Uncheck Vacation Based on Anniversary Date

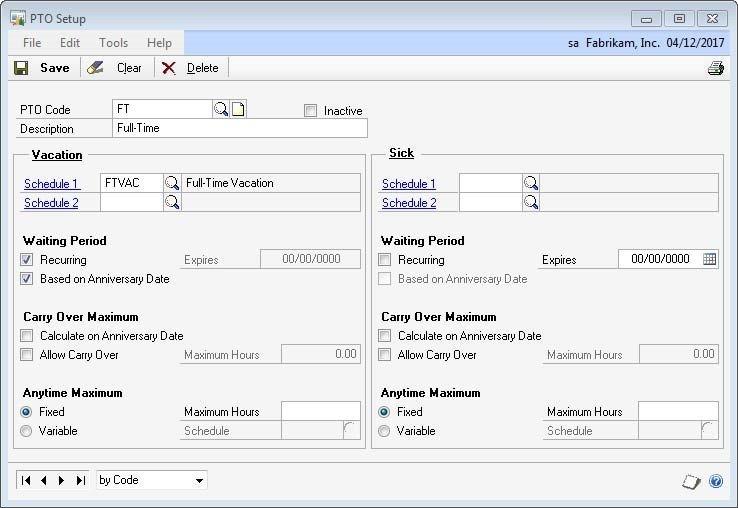click(26, 279)
